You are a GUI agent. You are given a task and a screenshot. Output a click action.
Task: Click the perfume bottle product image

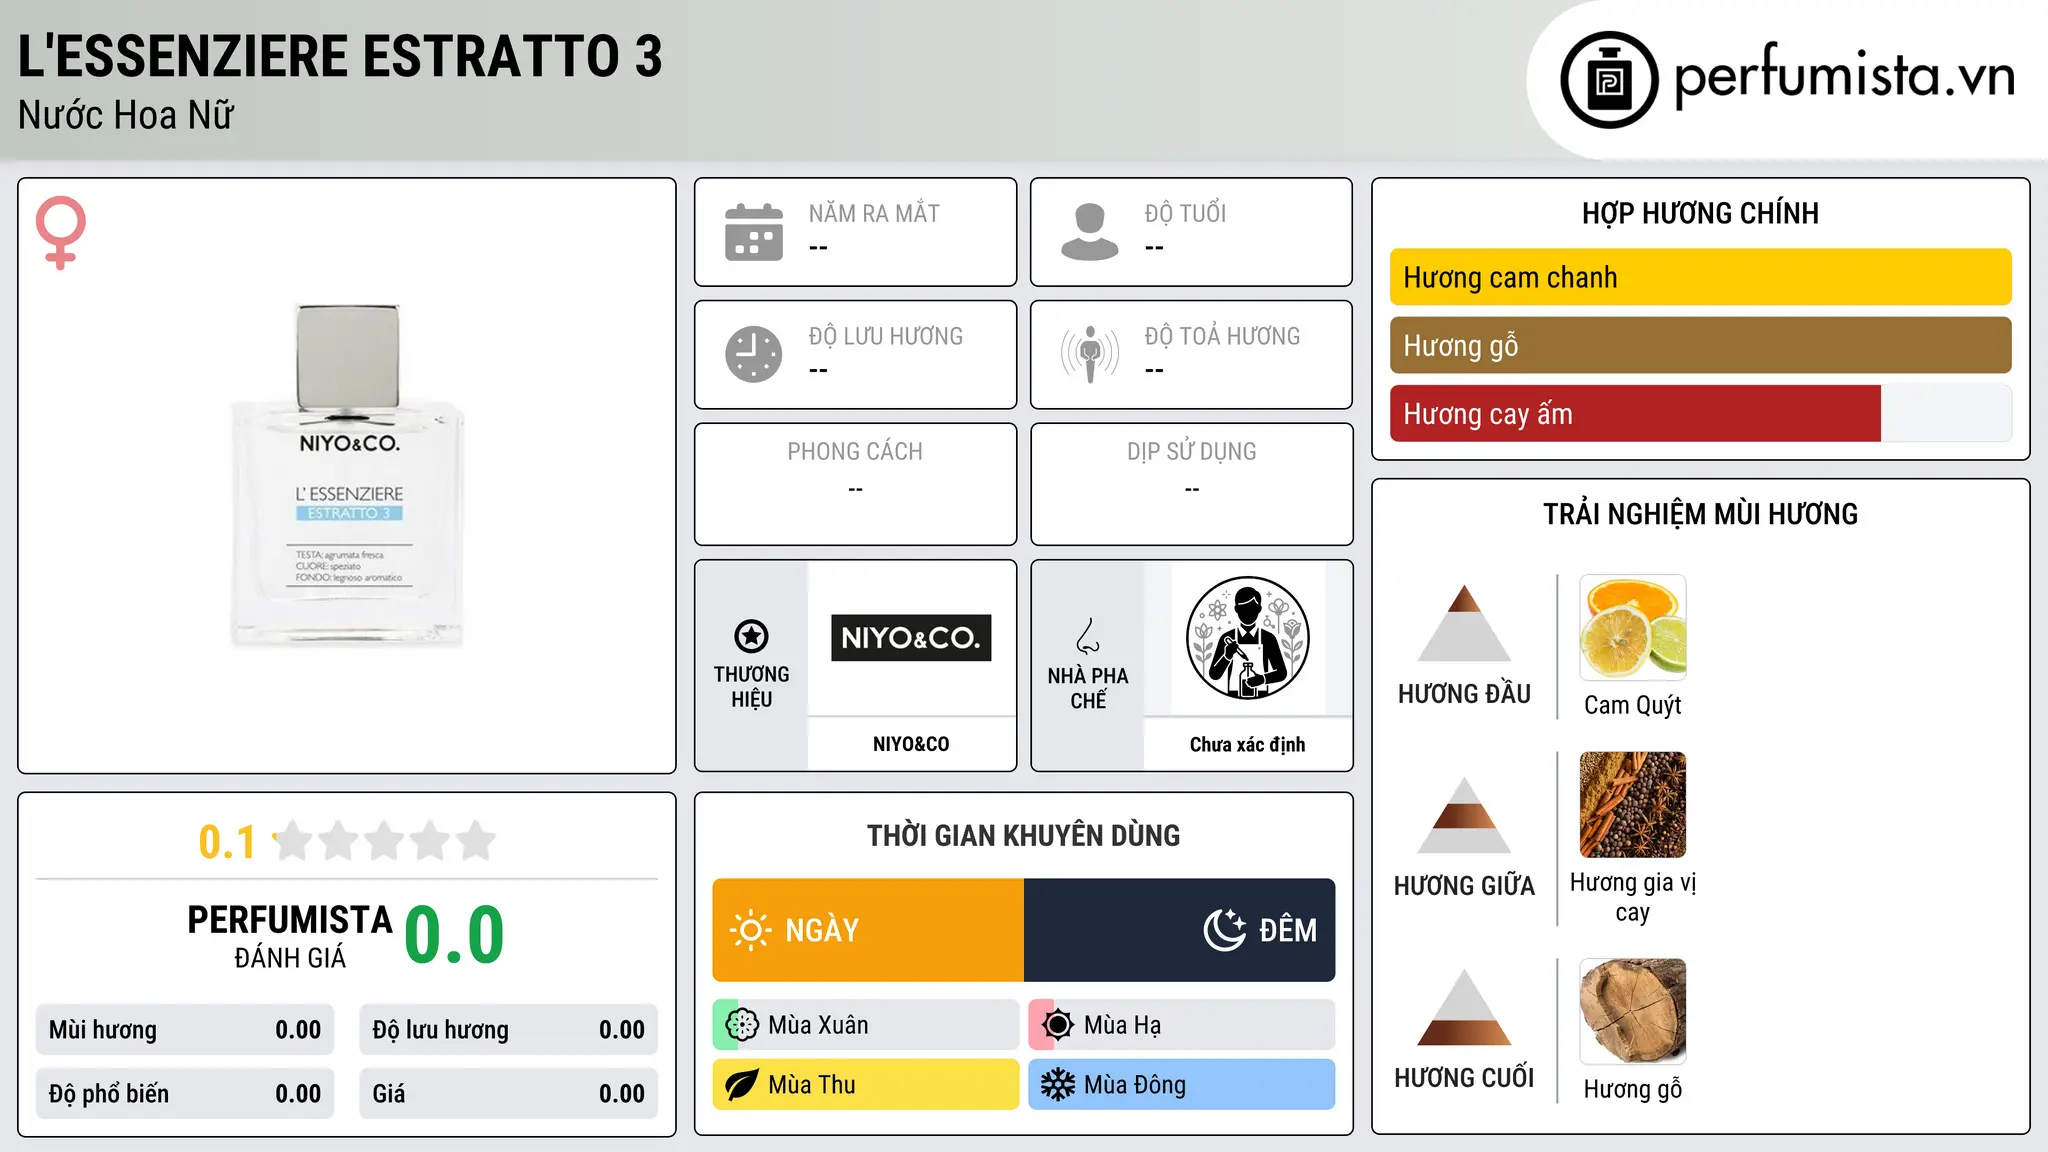[x=348, y=476]
